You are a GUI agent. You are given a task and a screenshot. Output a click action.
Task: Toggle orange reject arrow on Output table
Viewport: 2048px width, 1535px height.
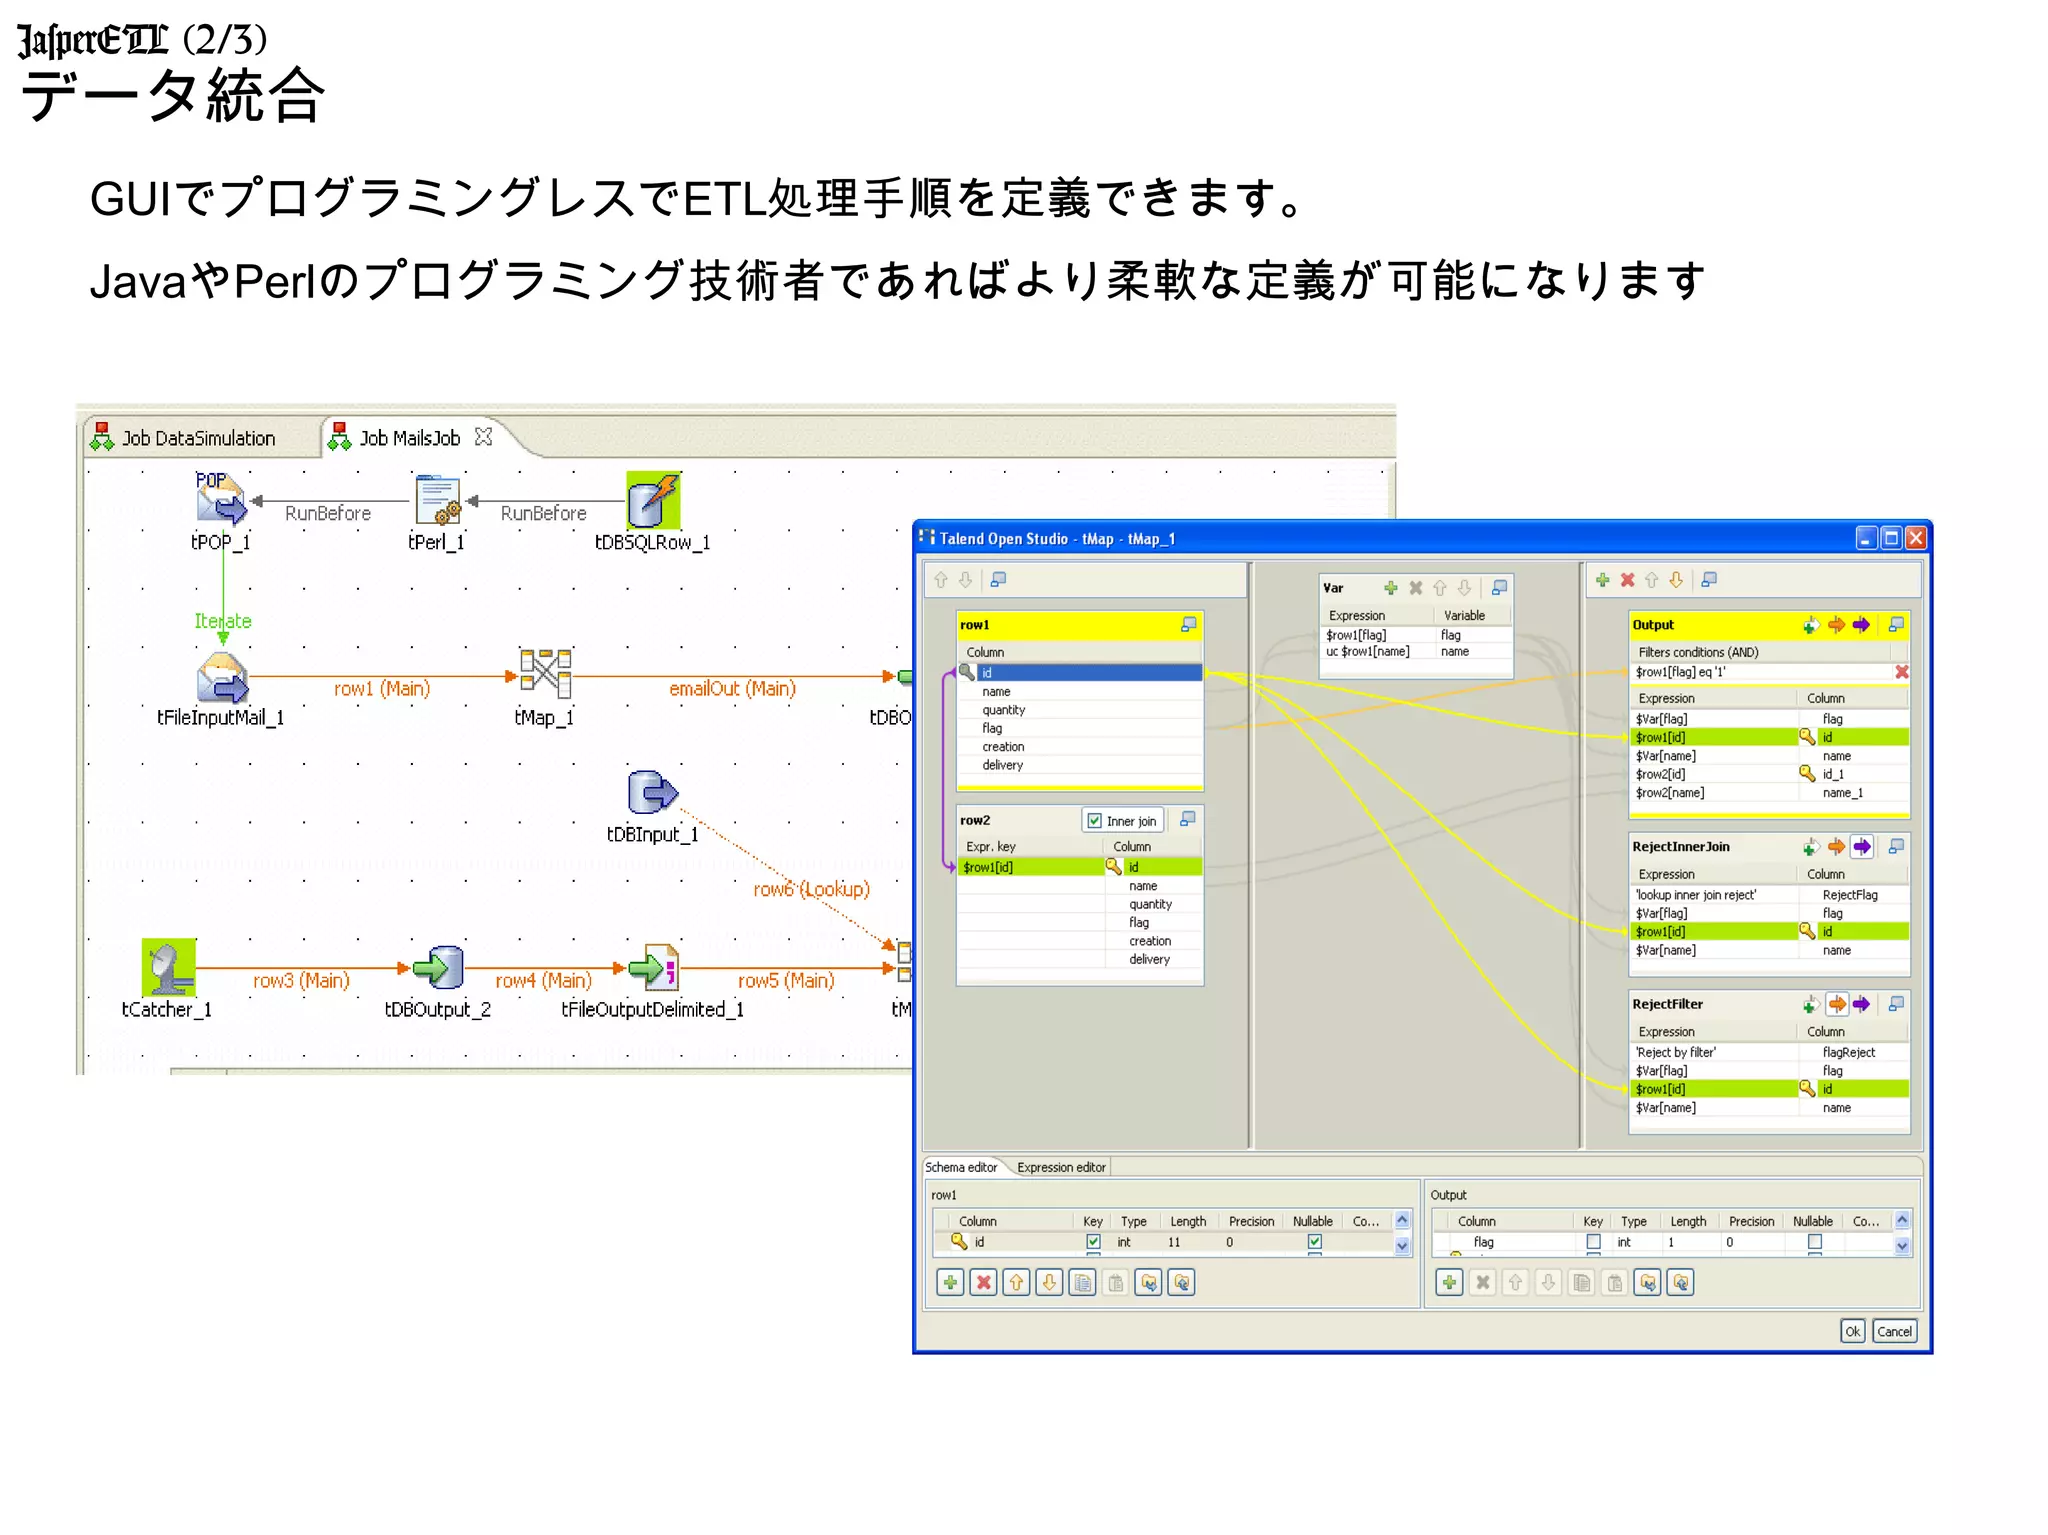click(1836, 625)
